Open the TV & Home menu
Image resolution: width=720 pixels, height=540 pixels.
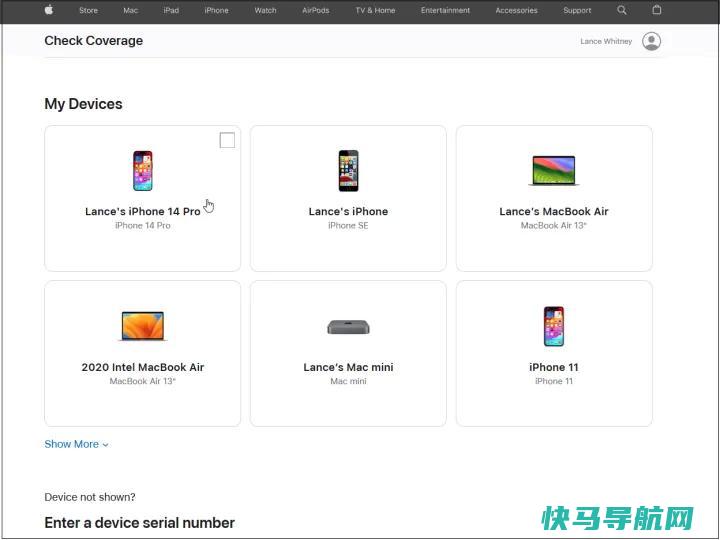pyautogui.click(x=375, y=10)
